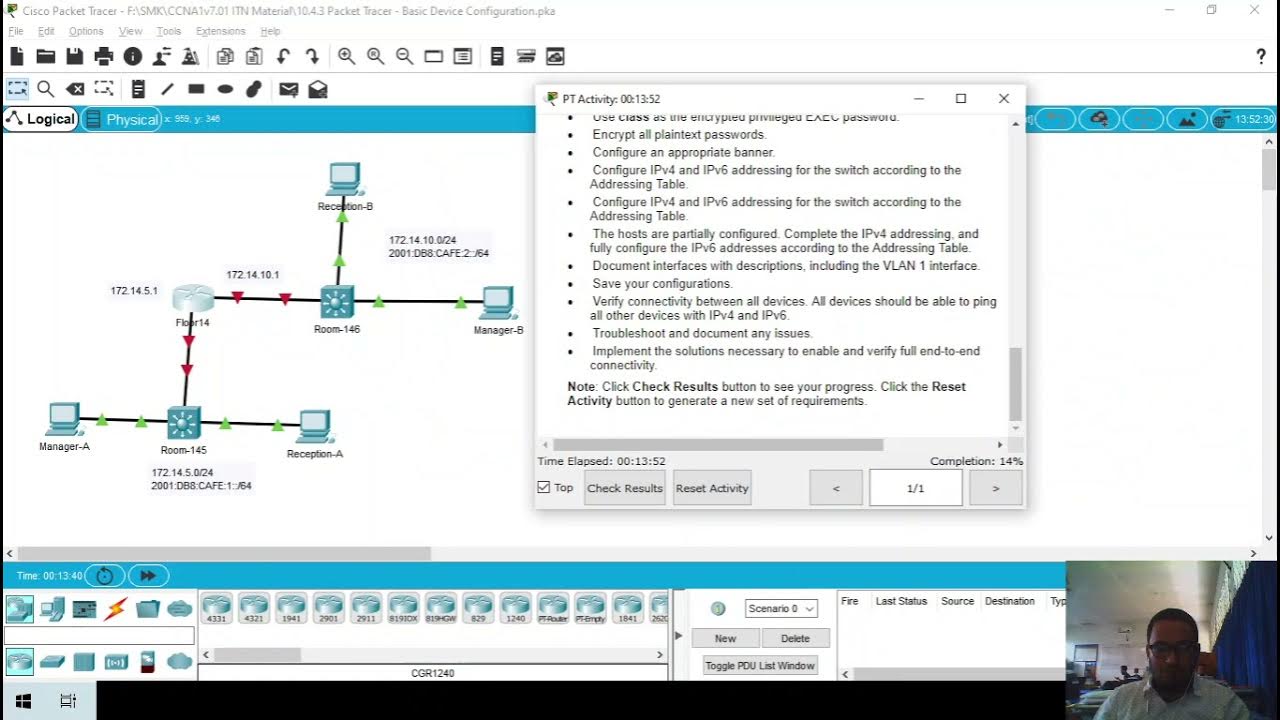The height and width of the screenshot is (720, 1280).
Task: Click the Check Results button
Action: click(x=624, y=488)
